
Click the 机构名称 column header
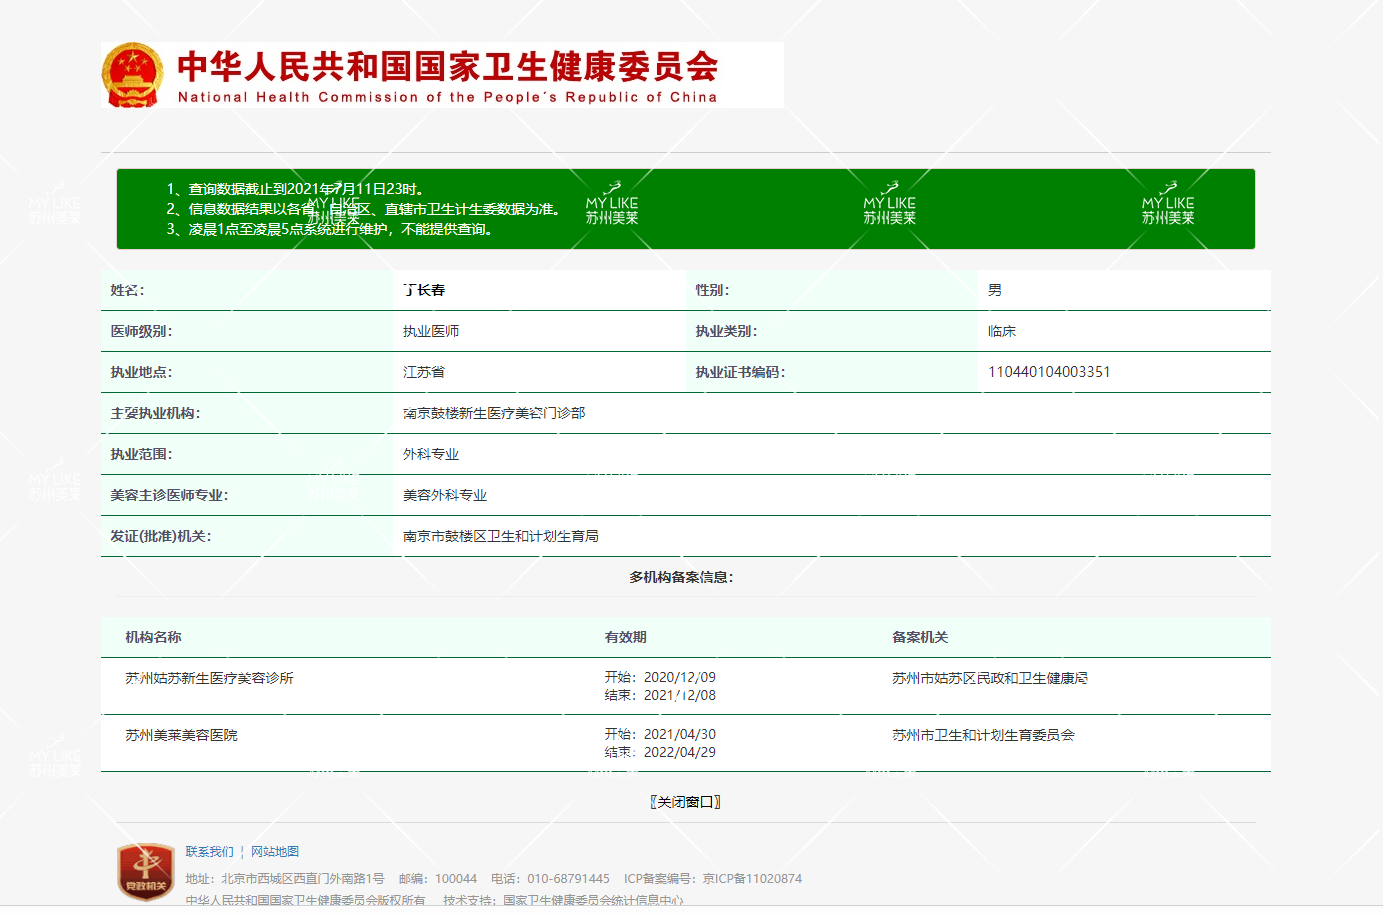point(153,637)
